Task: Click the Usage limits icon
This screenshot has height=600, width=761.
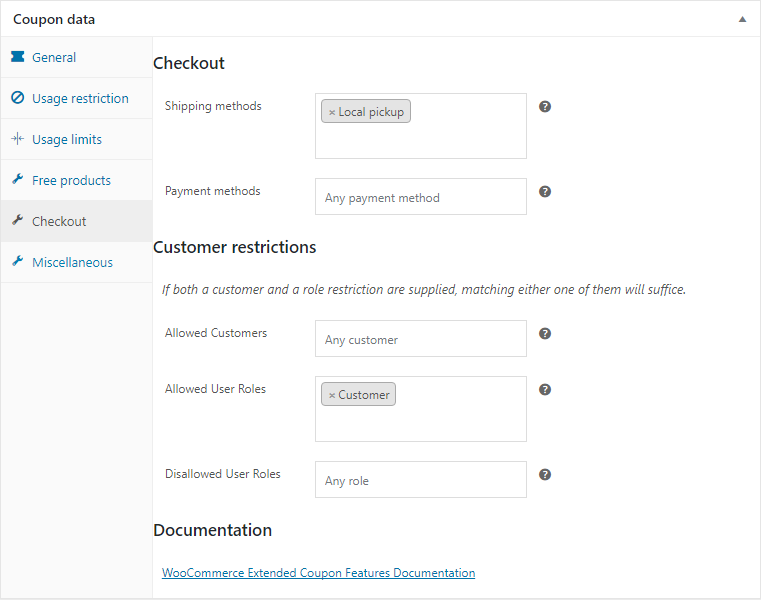Action: tap(17, 139)
